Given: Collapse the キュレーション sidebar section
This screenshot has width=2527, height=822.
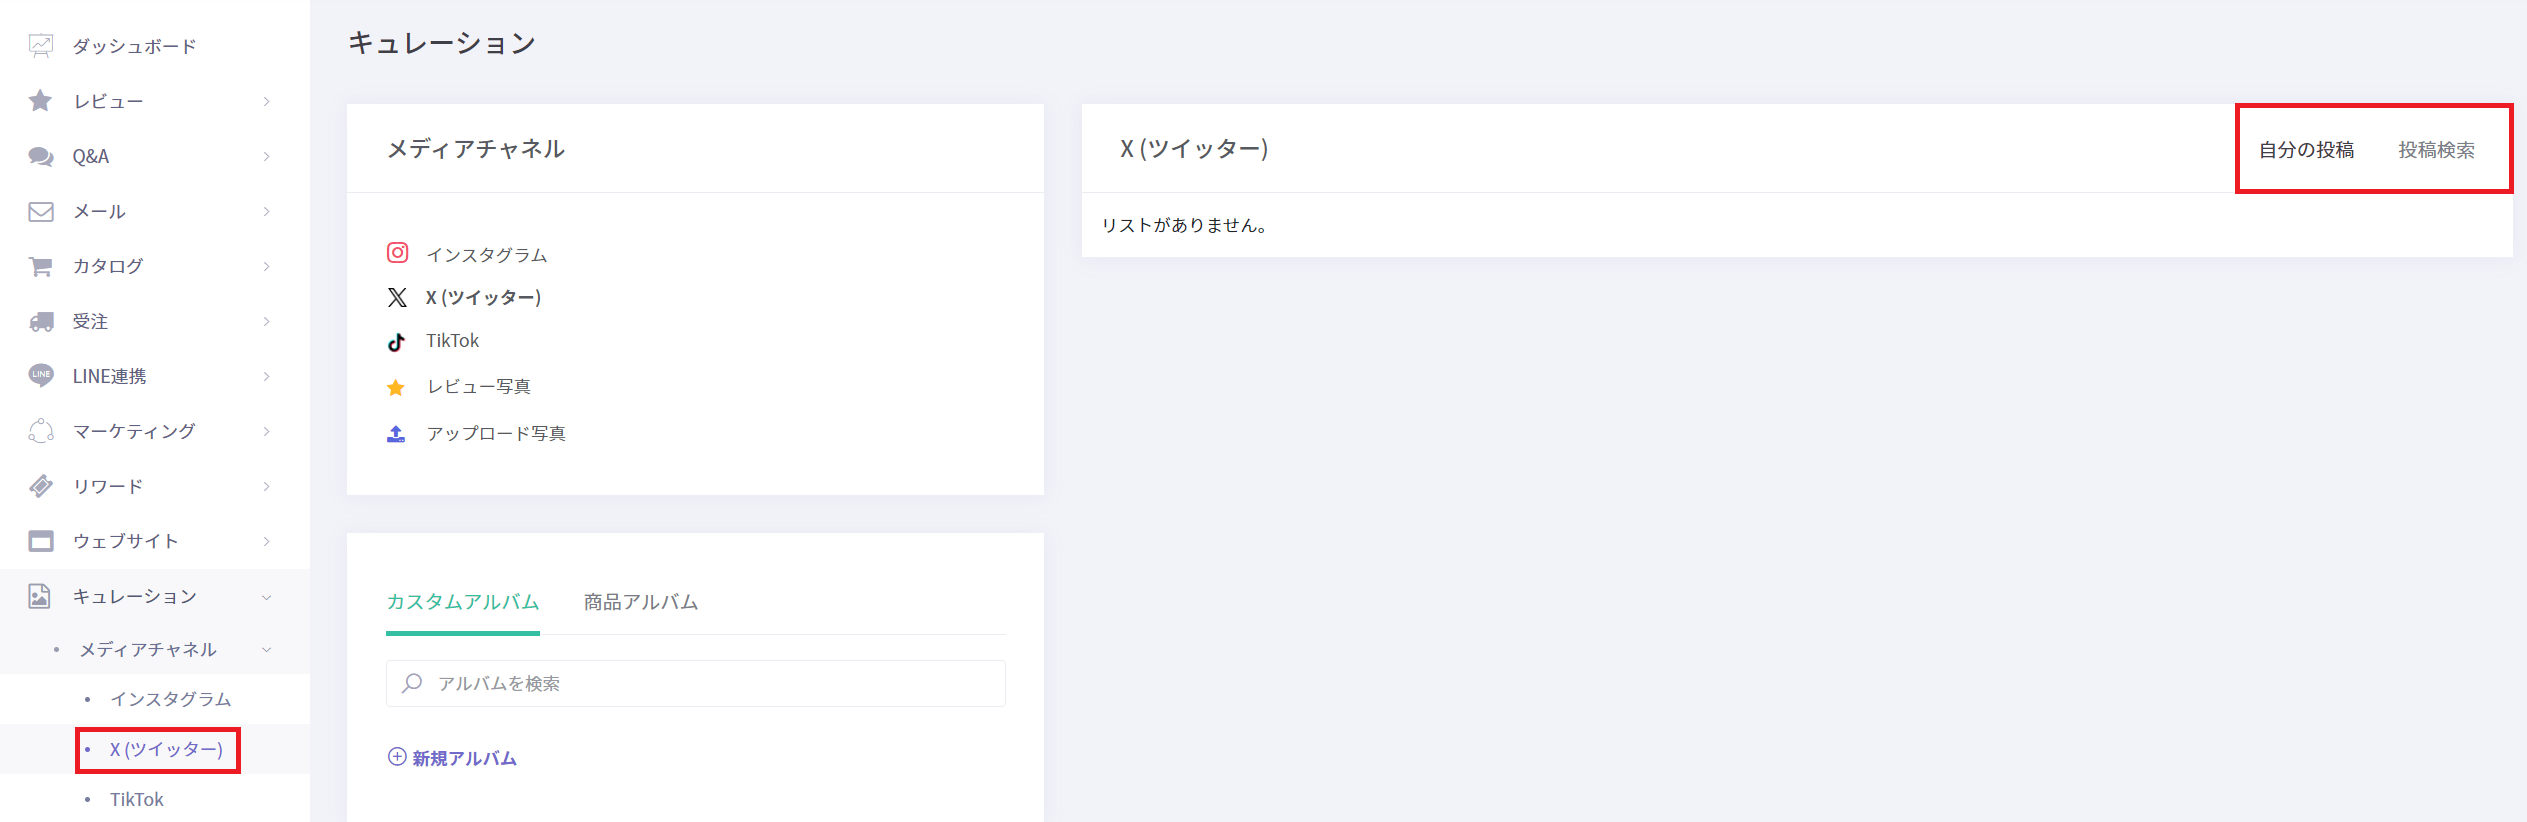Looking at the screenshot, I should point(266,597).
